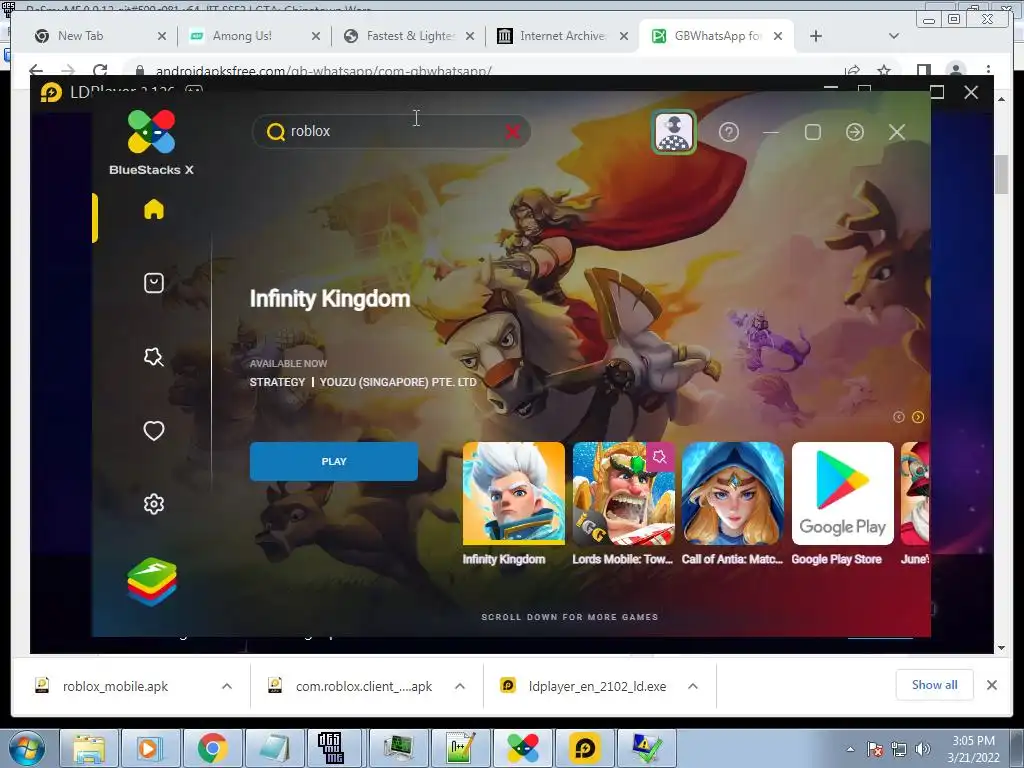Image resolution: width=1024 pixels, height=768 pixels.
Task: Show next featured game with right arrow
Action: click(918, 417)
